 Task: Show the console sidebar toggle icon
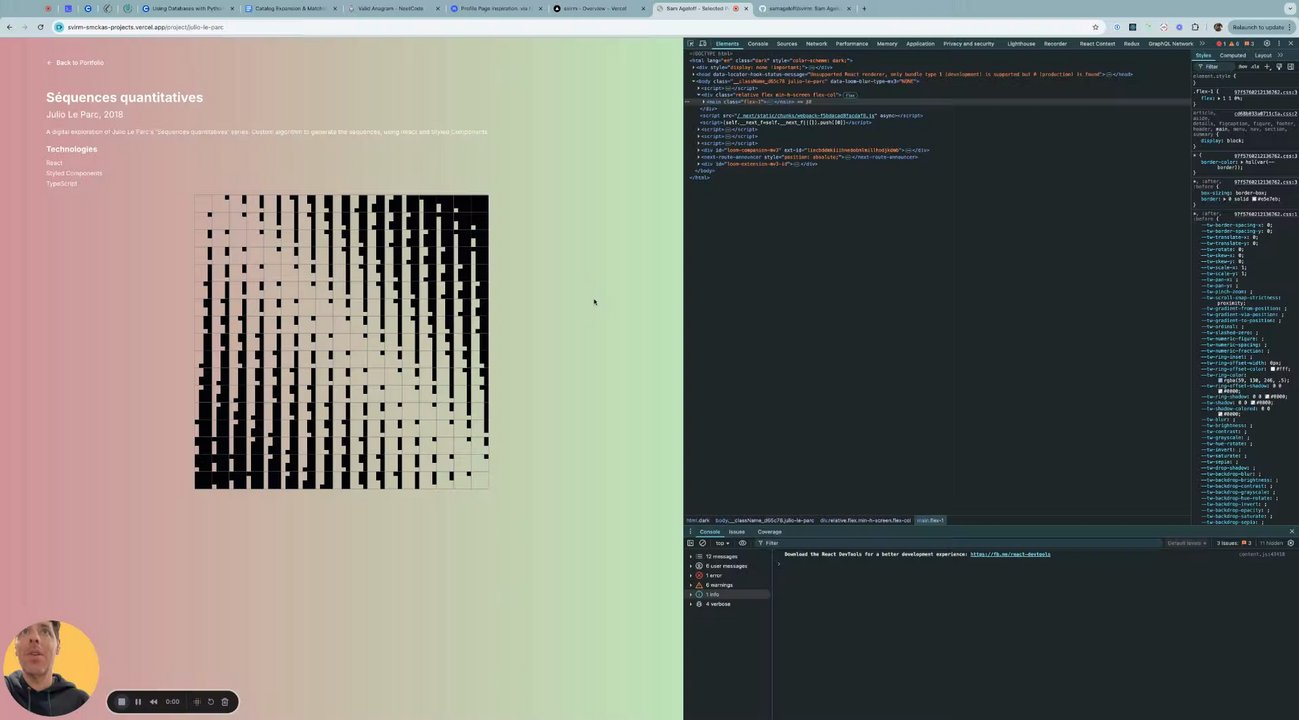point(690,543)
